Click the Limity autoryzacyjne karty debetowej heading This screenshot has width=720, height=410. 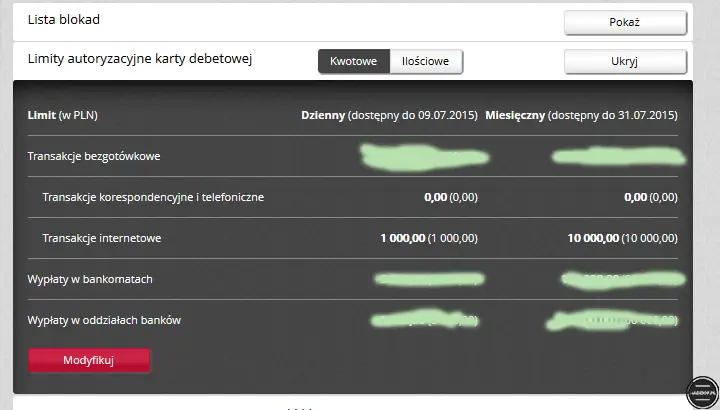tap(140, 59)
